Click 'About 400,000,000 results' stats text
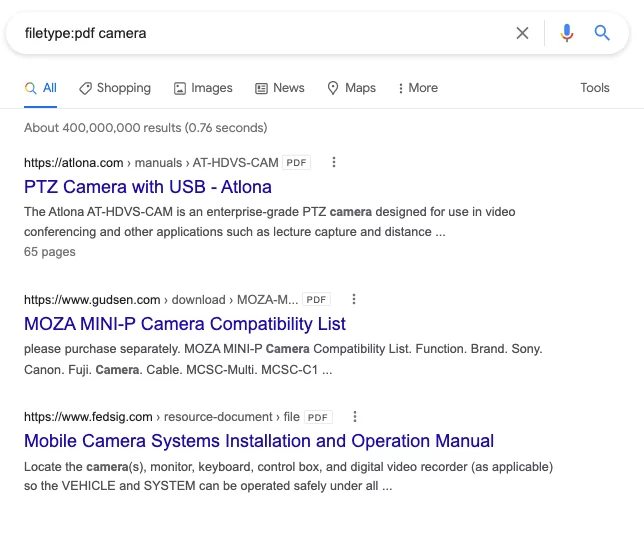The image size is (644, 534). pos(145,128)
